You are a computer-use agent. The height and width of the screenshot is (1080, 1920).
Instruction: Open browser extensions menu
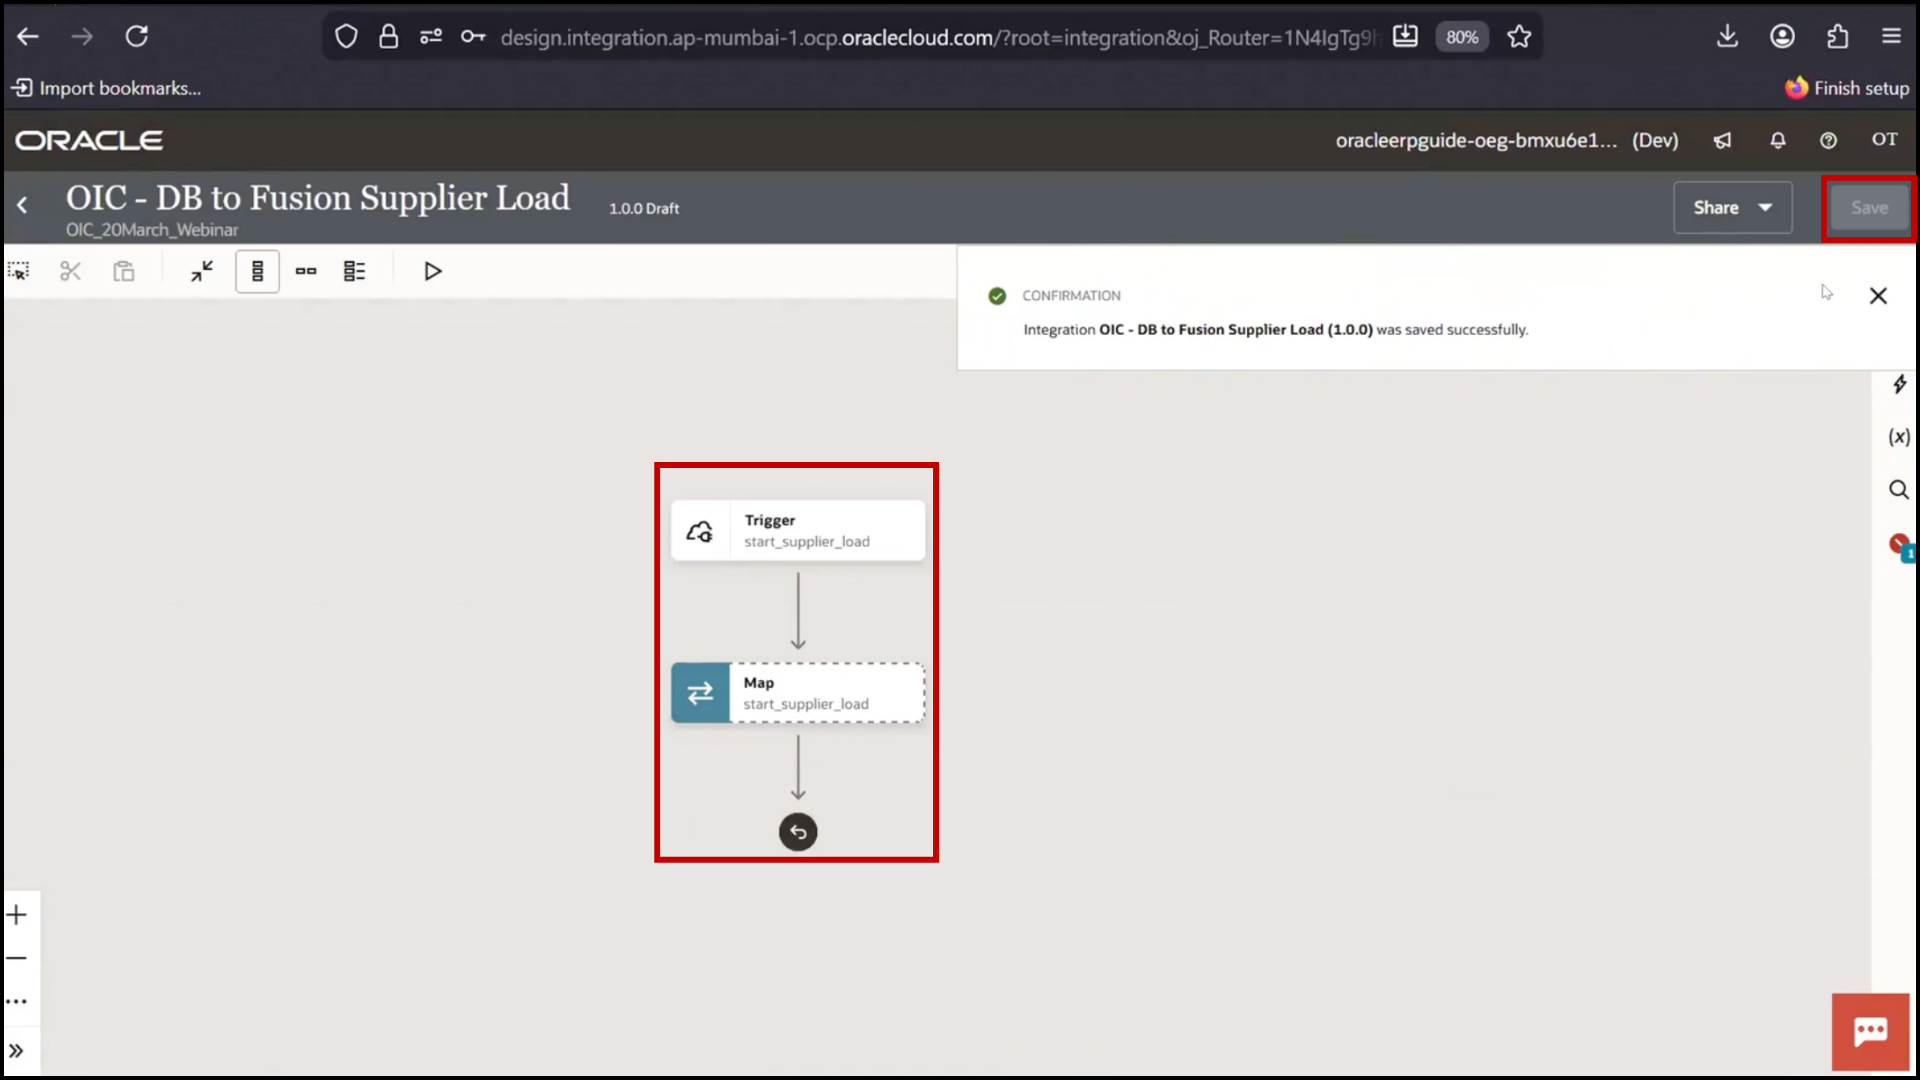pos(1837,37)
